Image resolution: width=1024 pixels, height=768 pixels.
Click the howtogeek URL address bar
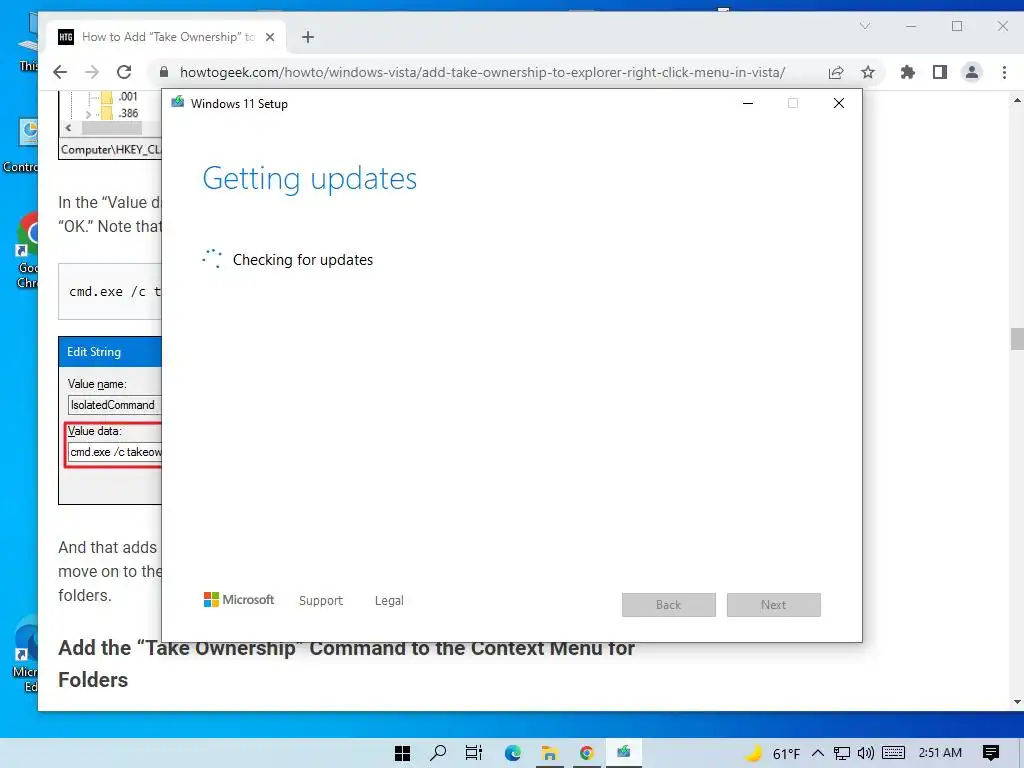(x=482, y=72)
